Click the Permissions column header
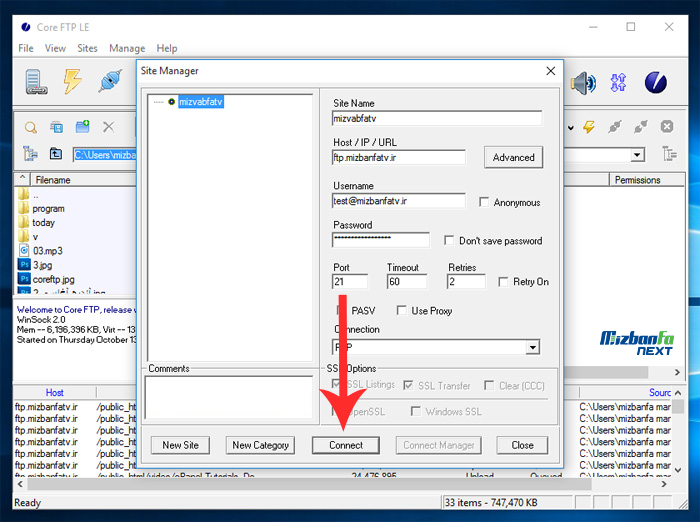The height and width of the screenshot is (522, 700). [x=646, y=180]
